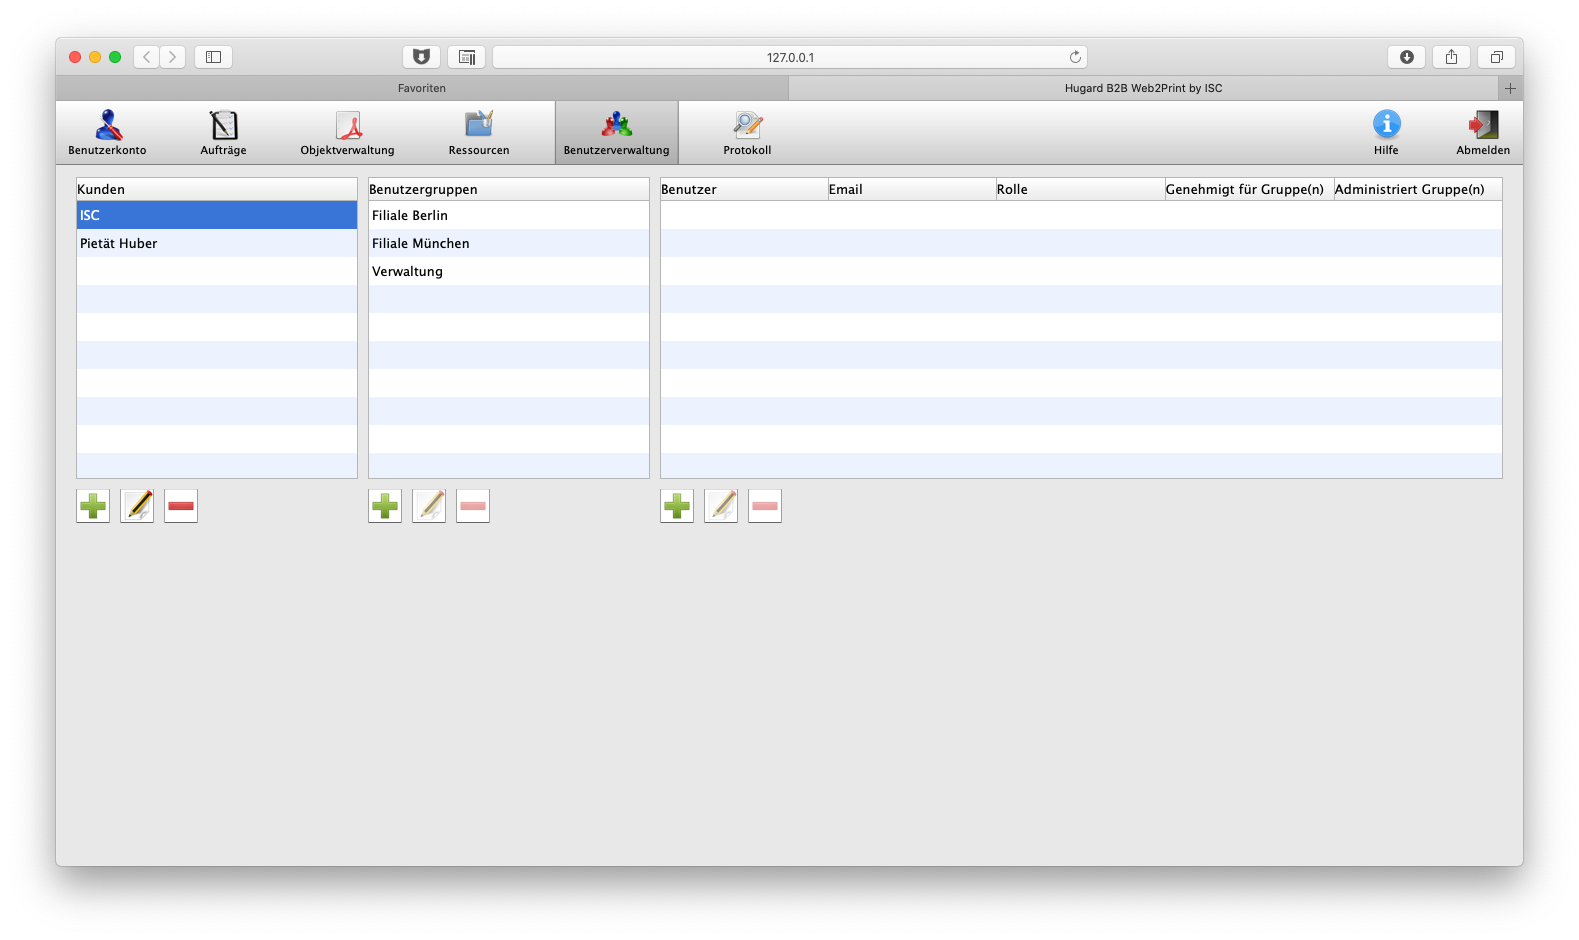Click the shield privacy extension icon
The image size is (1579, 940).
421,57
